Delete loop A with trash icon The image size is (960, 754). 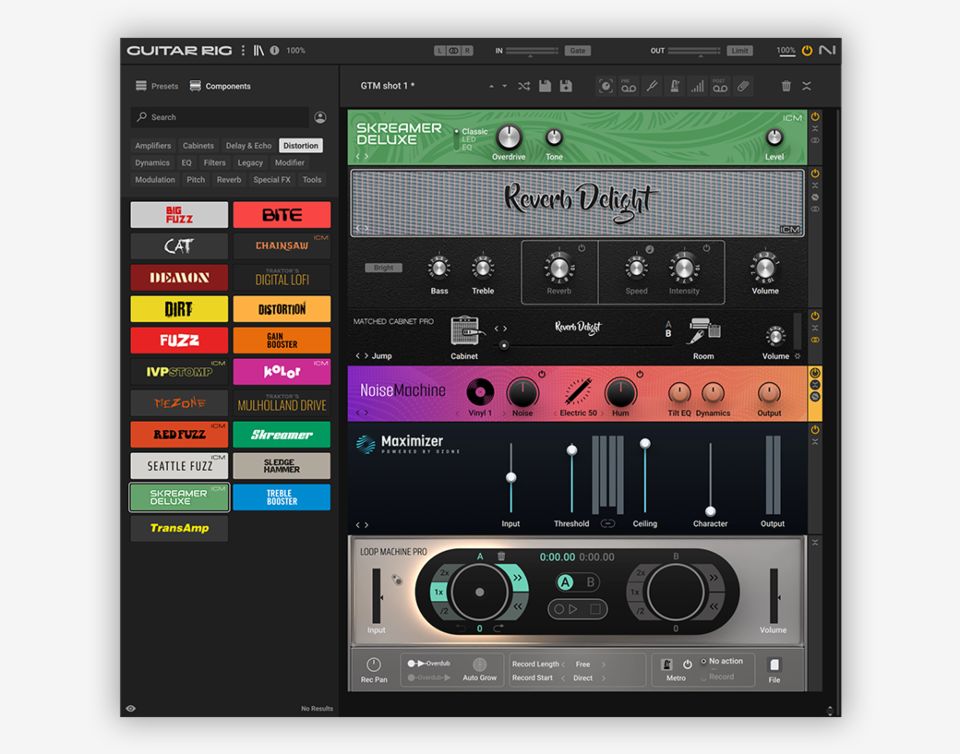[x=501, y=556]
